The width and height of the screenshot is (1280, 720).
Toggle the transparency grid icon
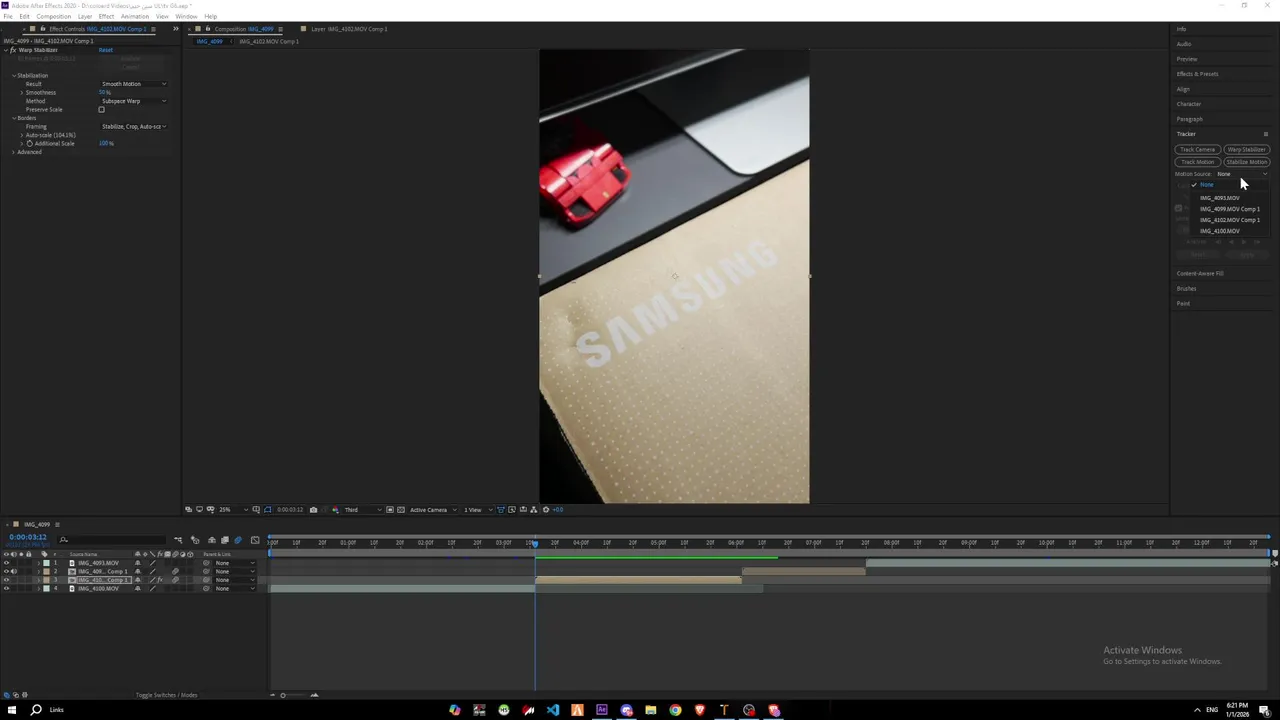pos(401,510)
